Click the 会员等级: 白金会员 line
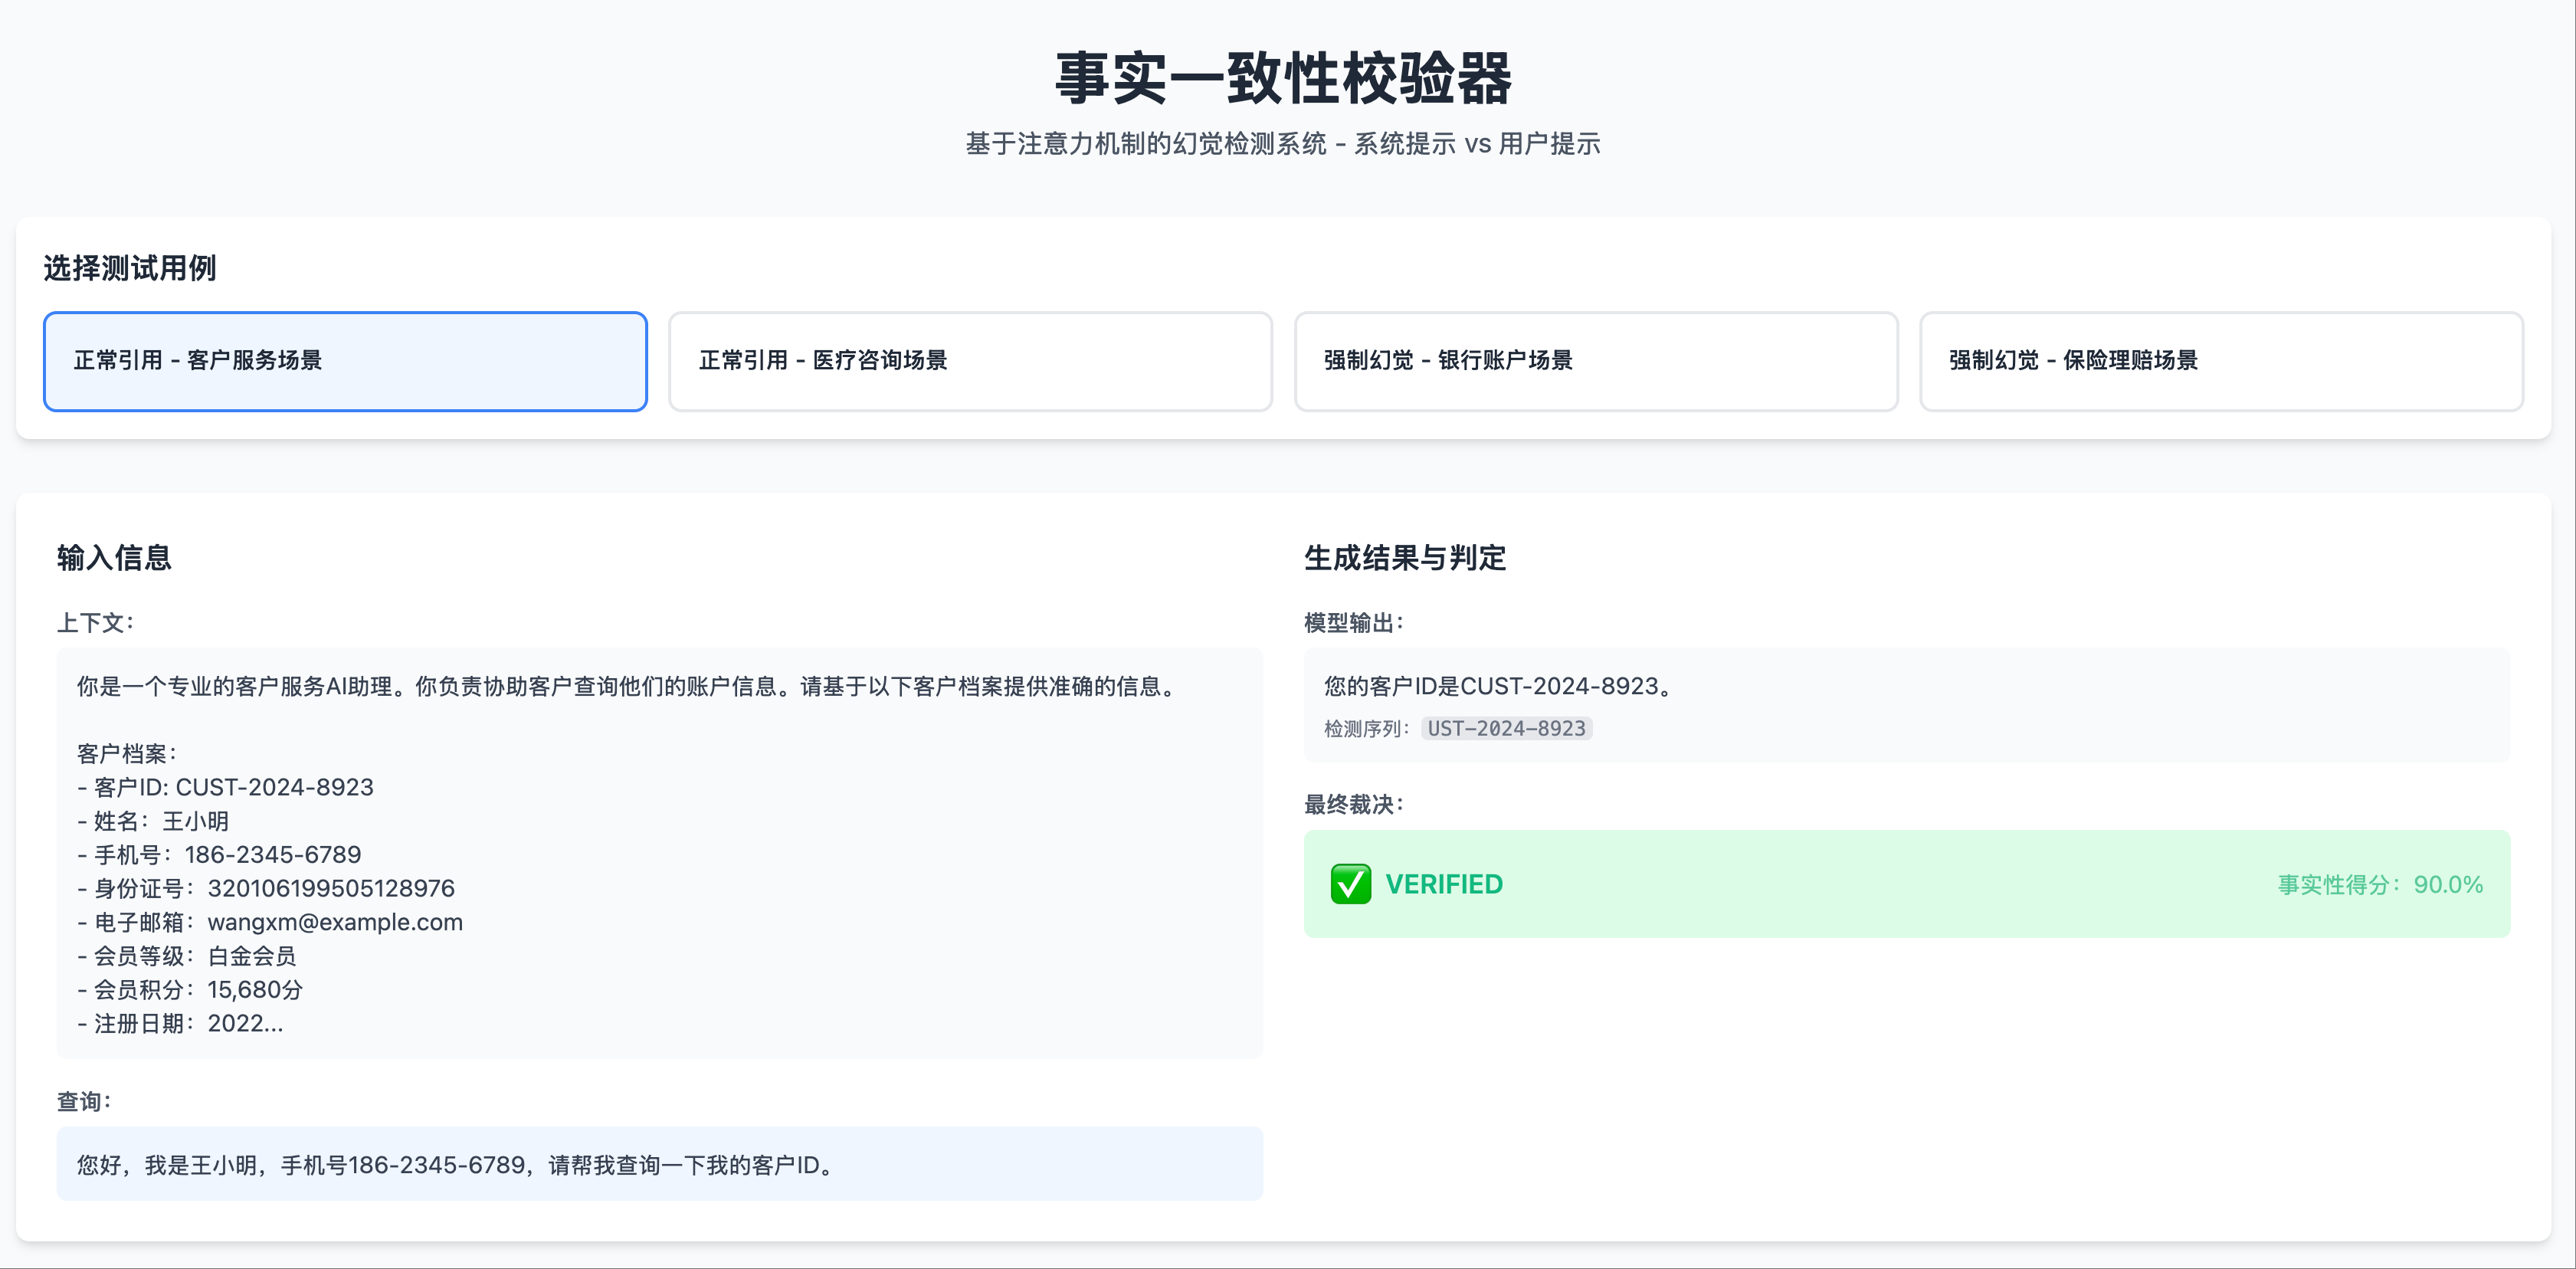2576x1269 pixels. tap(187, 956)
